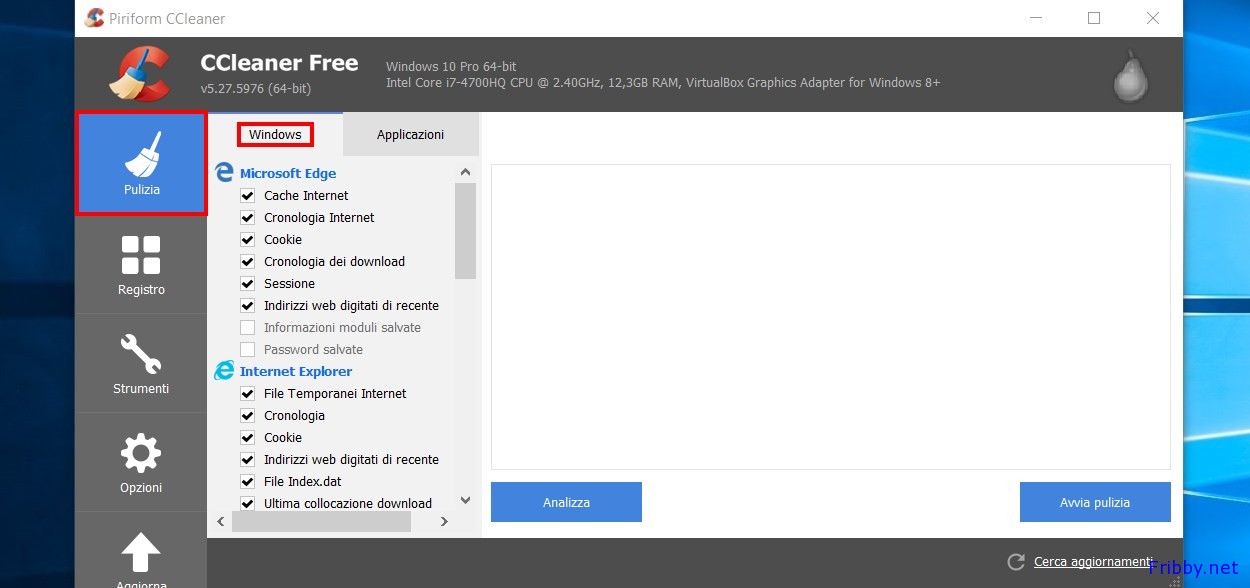1250x588 pixels.
Task: Uncheck Edge Cronologia Internet
Action: click(x=247, y=217)
